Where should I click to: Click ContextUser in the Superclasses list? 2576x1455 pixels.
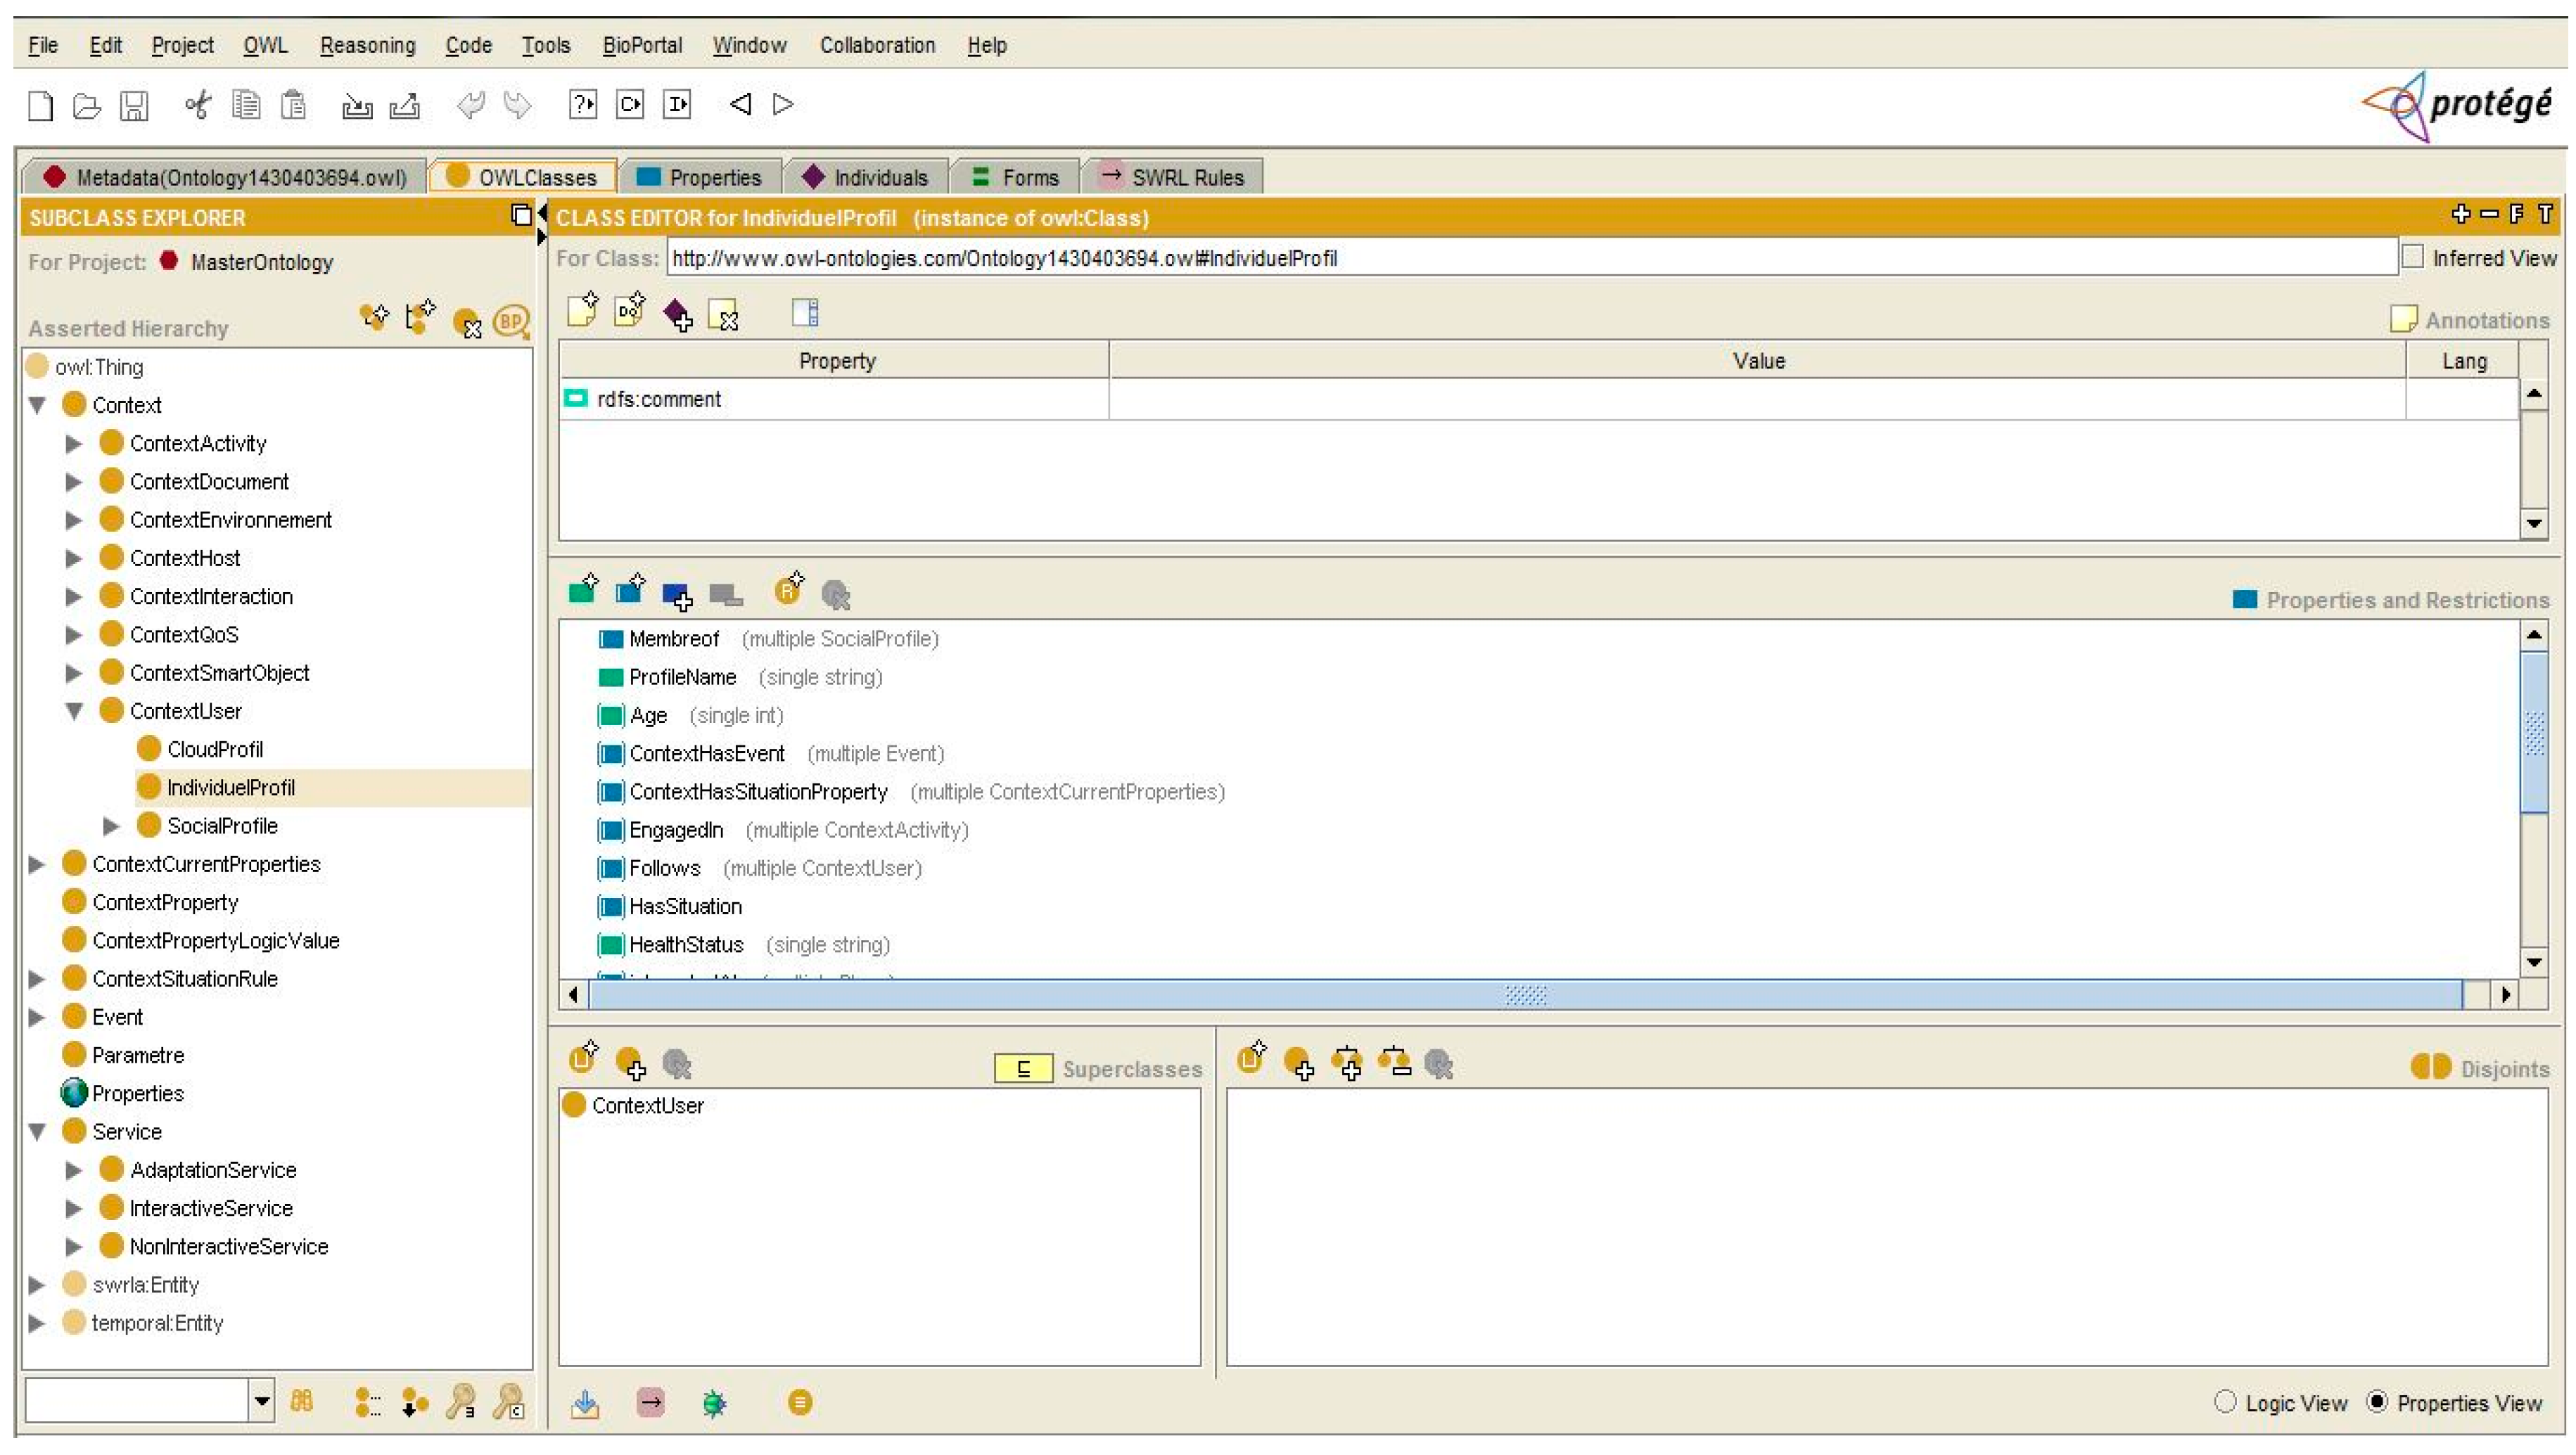coord(647,1105)
